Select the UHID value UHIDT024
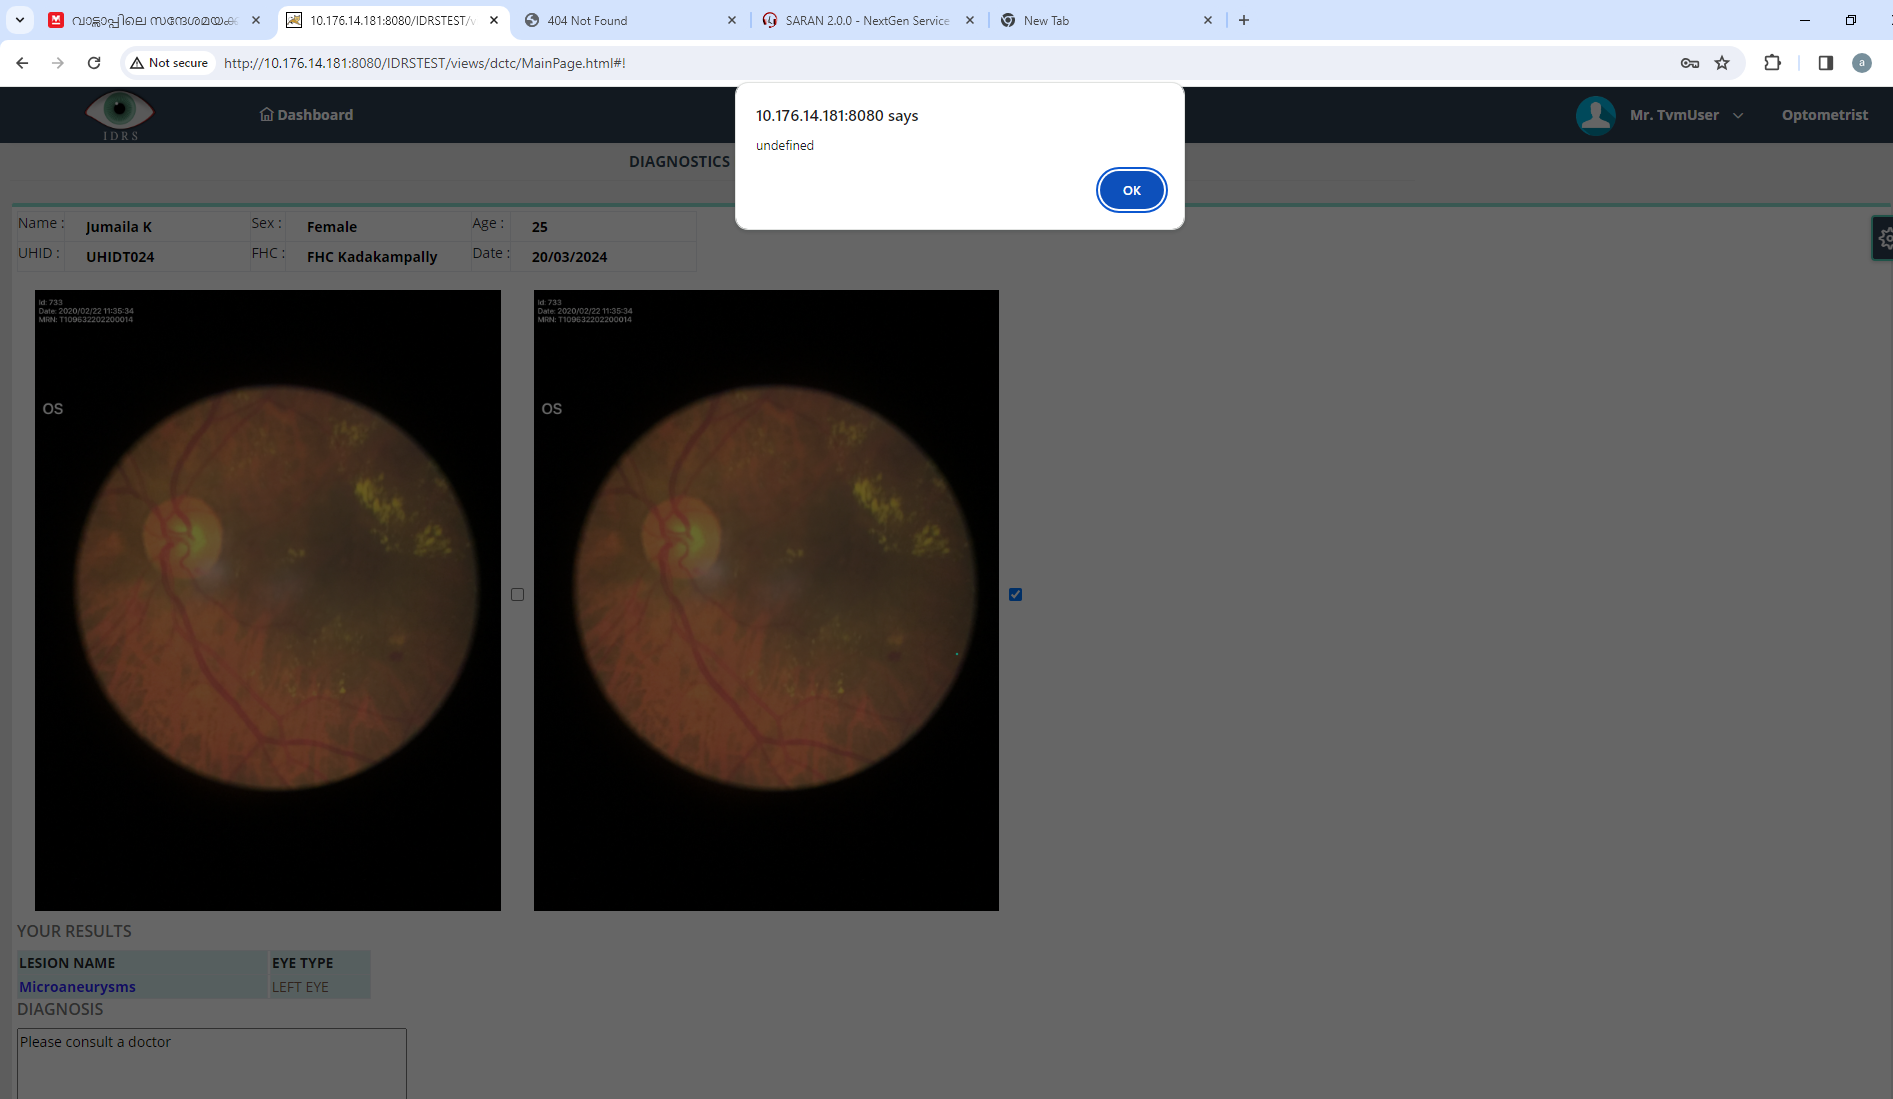1893x1099 pixels. tap(120, 257)
